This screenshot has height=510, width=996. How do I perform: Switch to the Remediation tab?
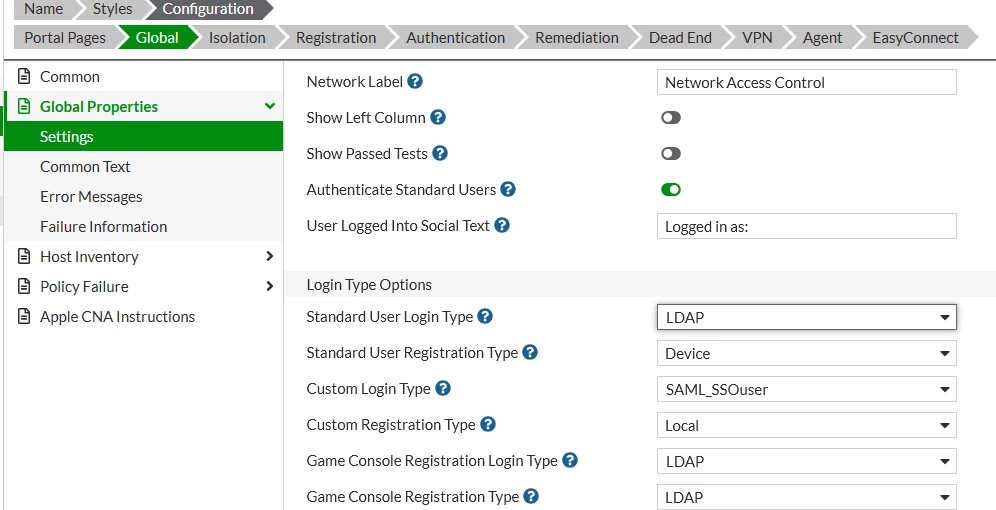point(577,37)
